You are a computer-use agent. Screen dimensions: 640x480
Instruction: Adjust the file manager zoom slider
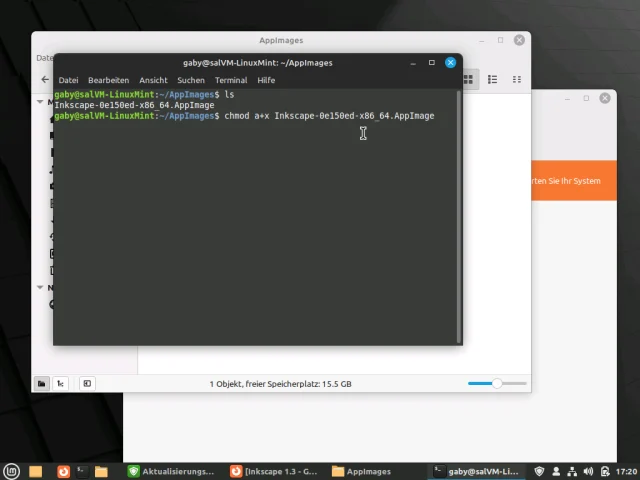tap(495, 383)
